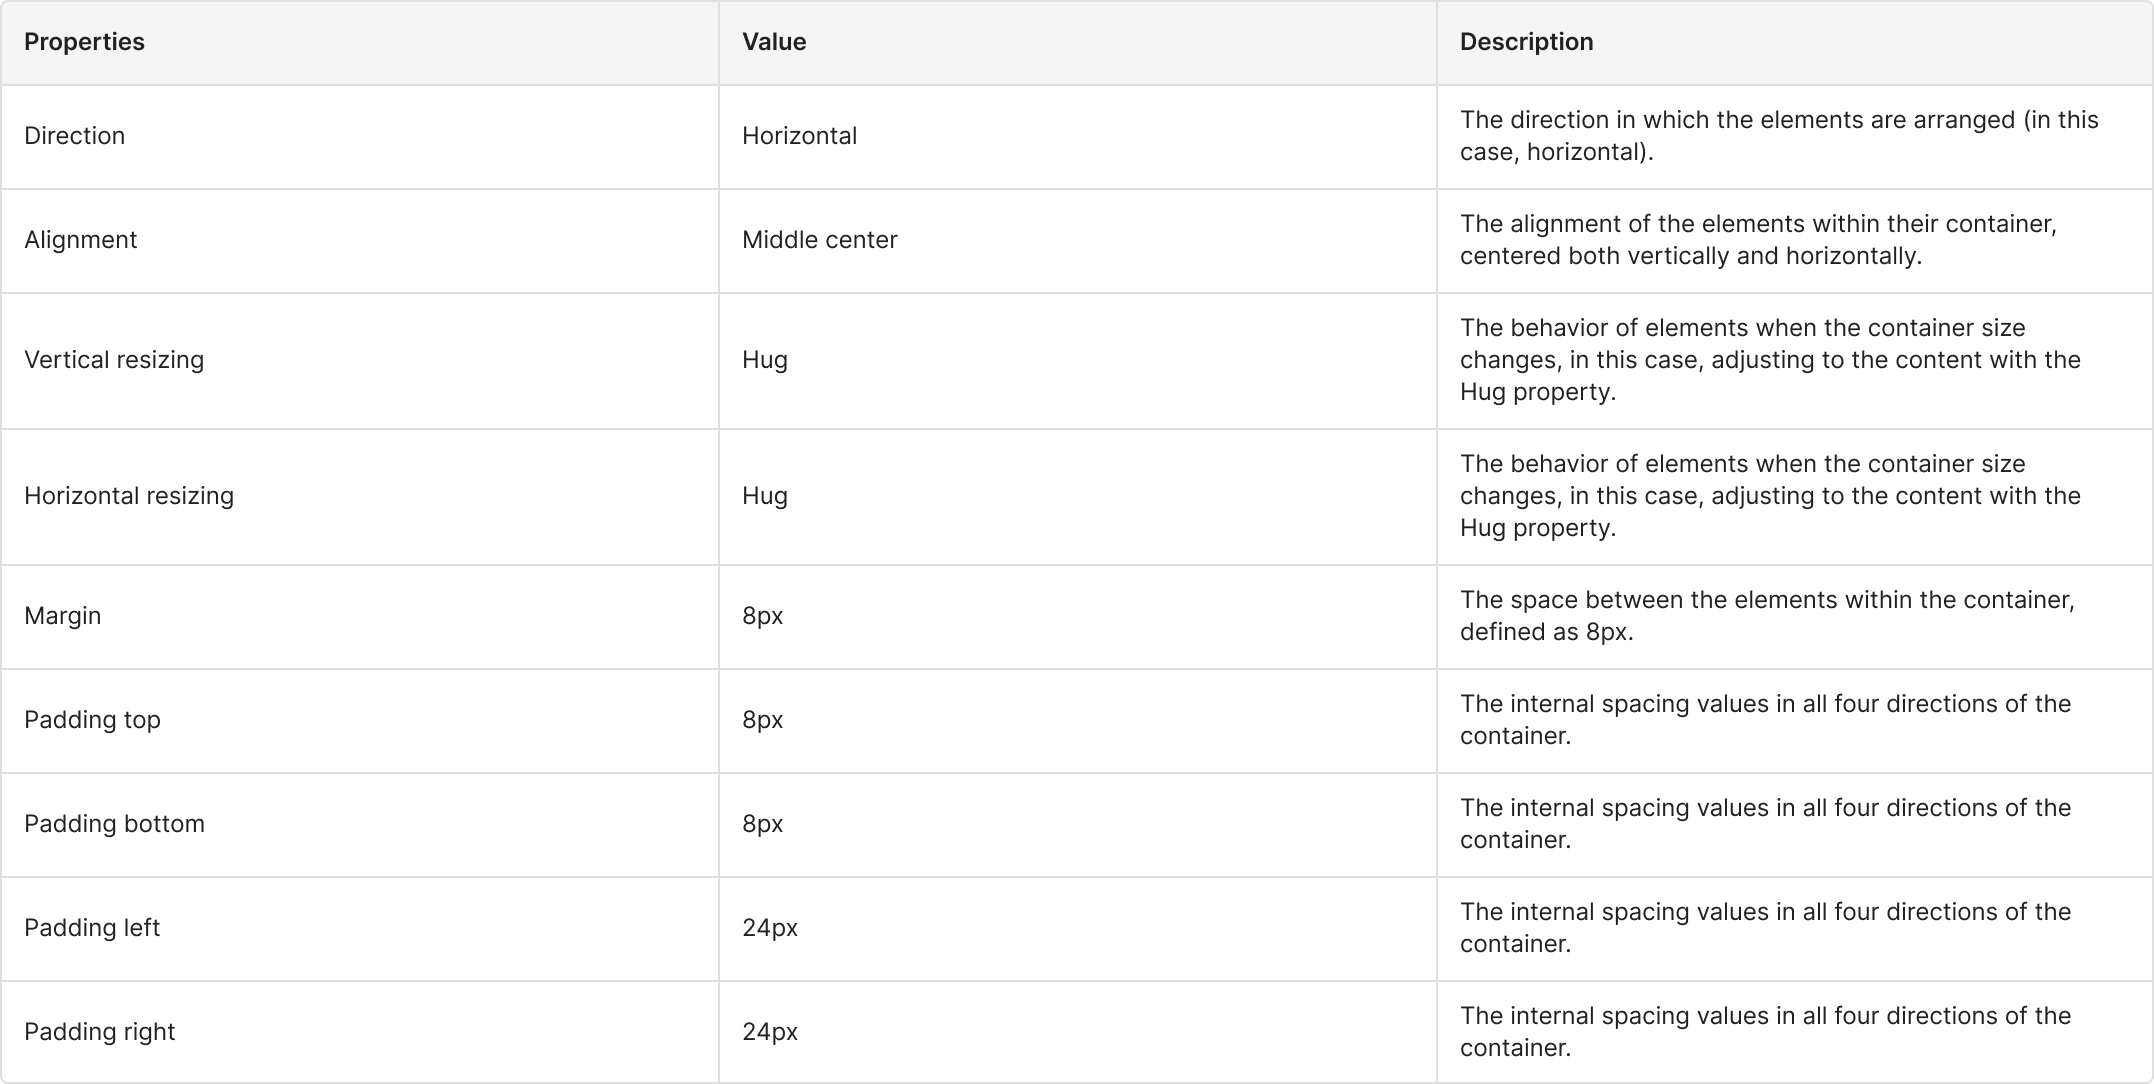Screen dimensions: 2154x1084
Task: Select the Padding right property cell
Action: click(x=100, y=1032)
